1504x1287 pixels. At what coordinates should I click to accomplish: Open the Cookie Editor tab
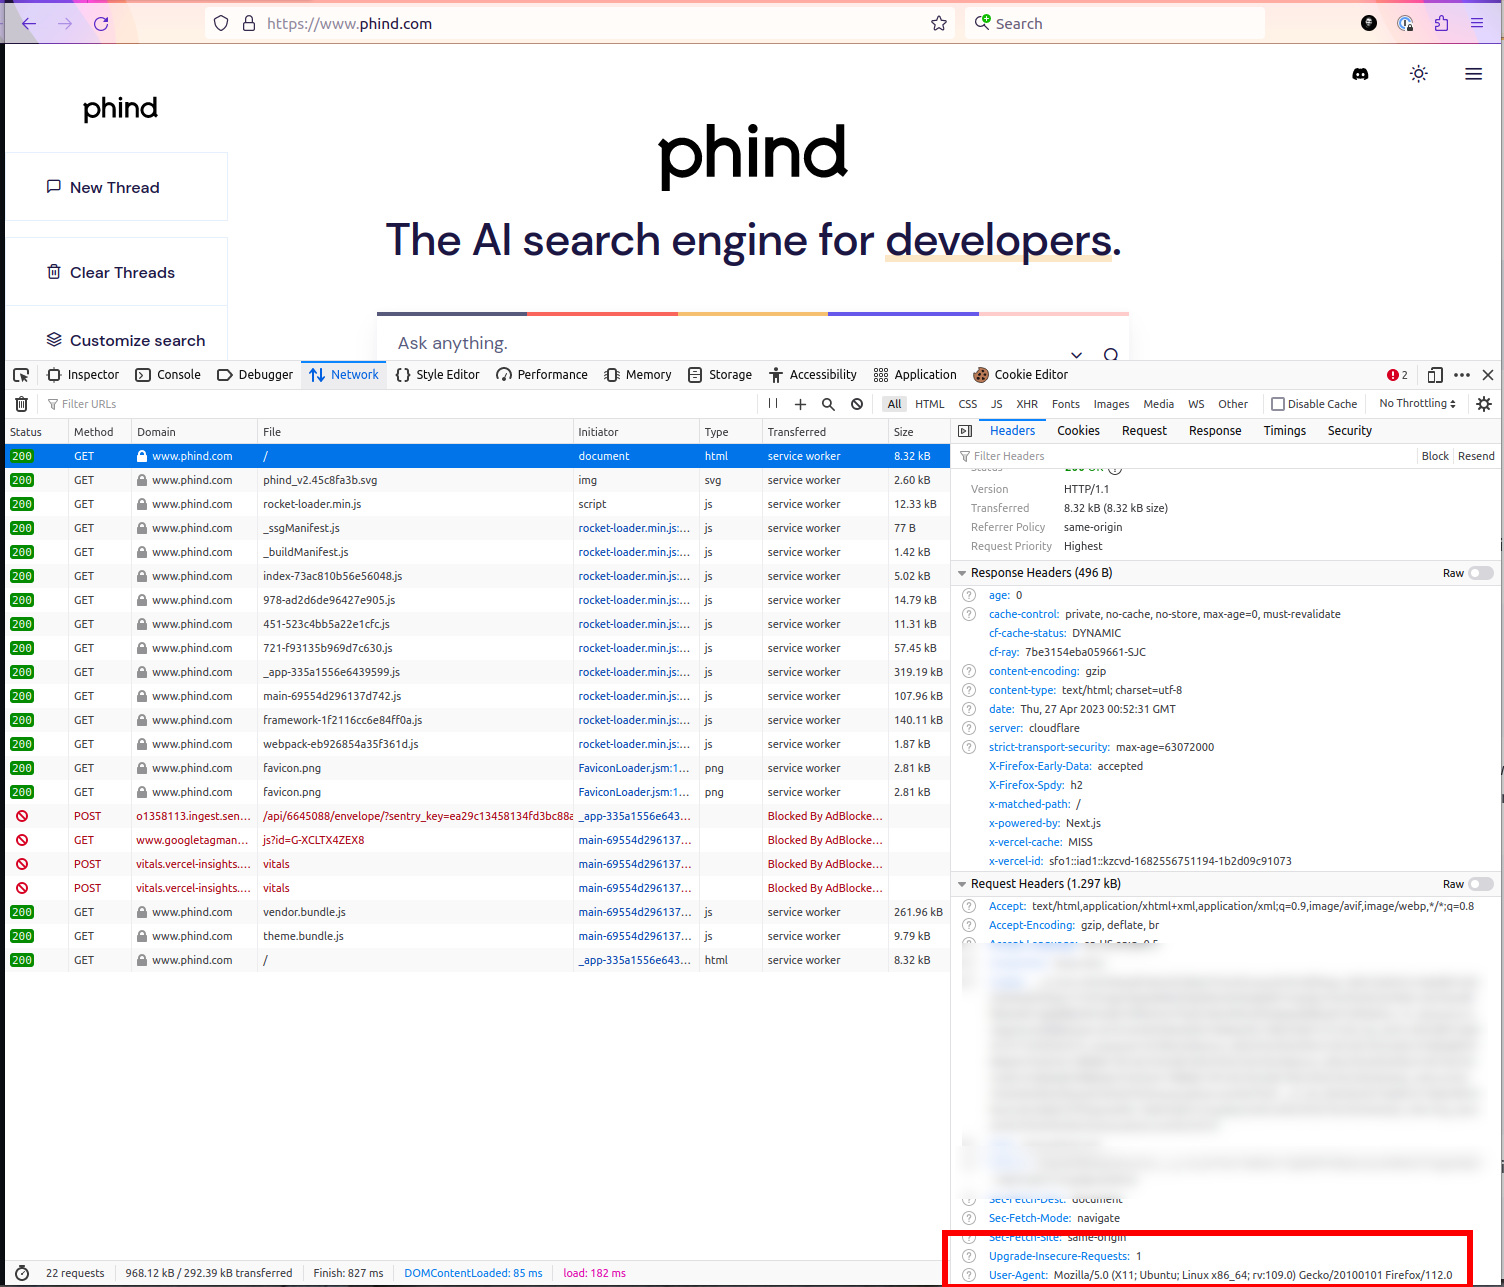1020,375
